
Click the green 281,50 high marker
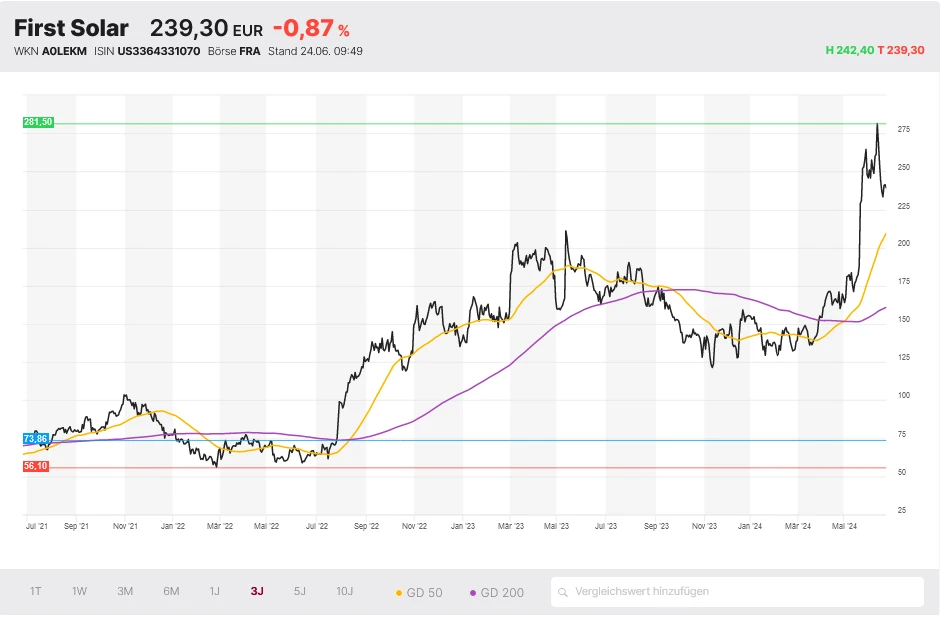(x=37, y=122)
